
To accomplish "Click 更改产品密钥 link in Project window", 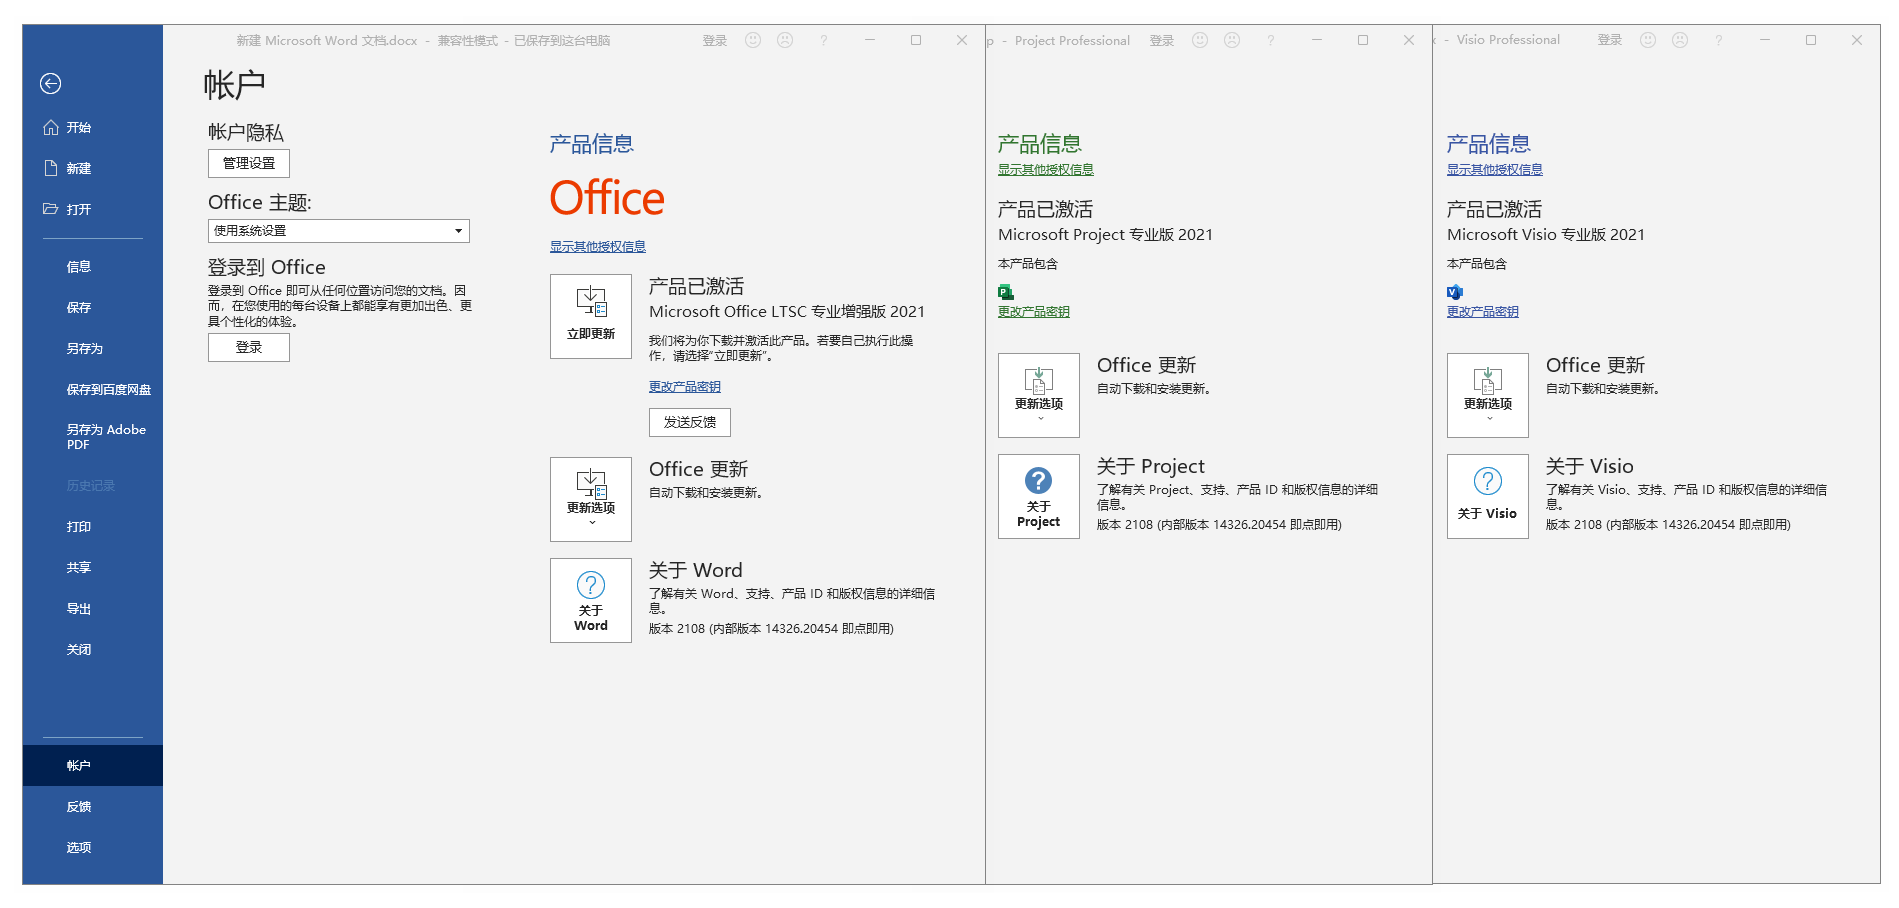I will (1034, 312).
